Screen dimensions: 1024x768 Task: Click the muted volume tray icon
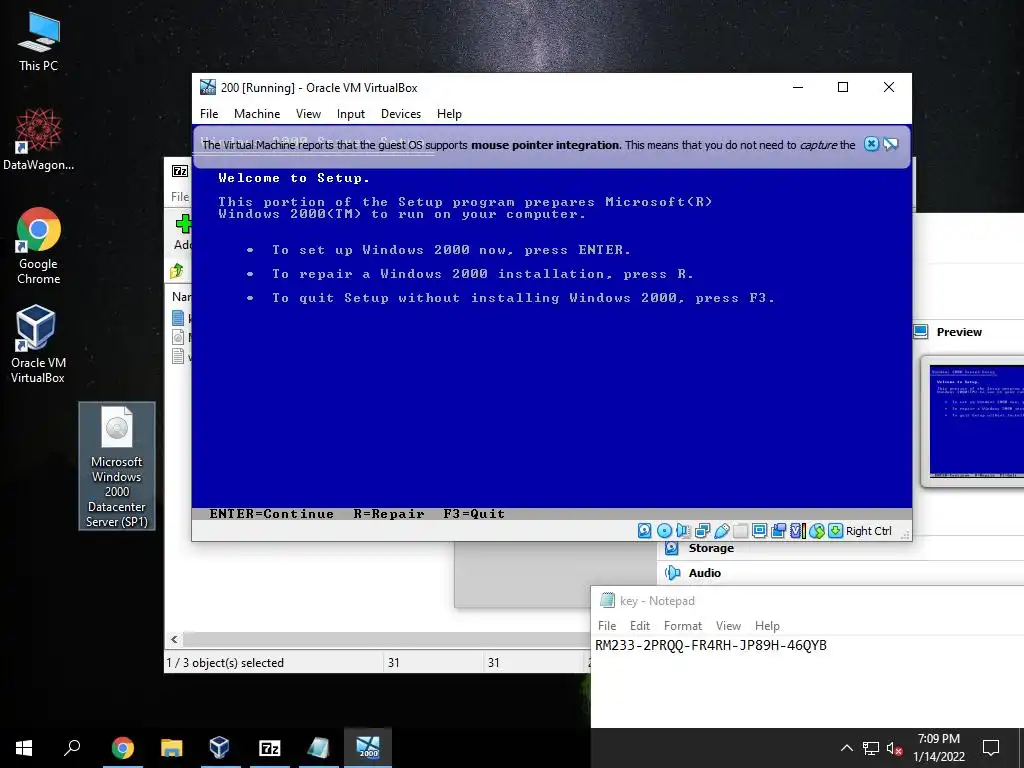(894, 748)
